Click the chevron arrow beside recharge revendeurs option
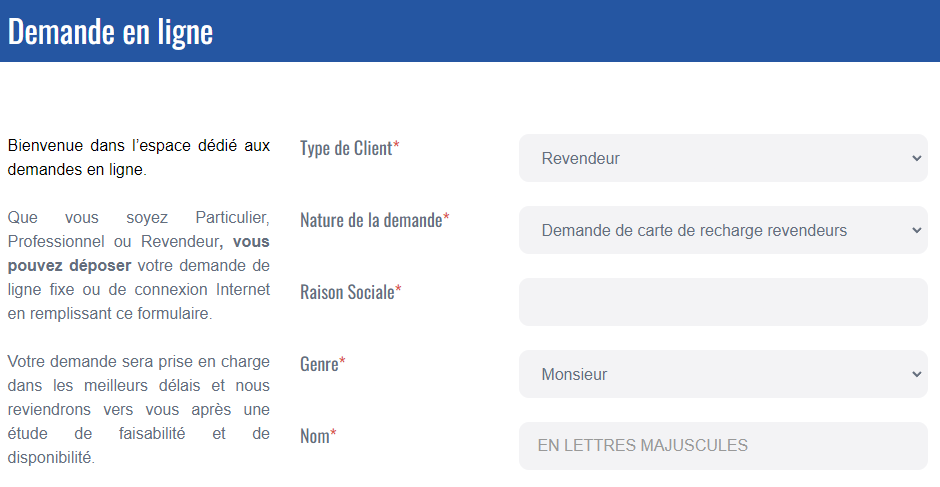 [917, 230]
